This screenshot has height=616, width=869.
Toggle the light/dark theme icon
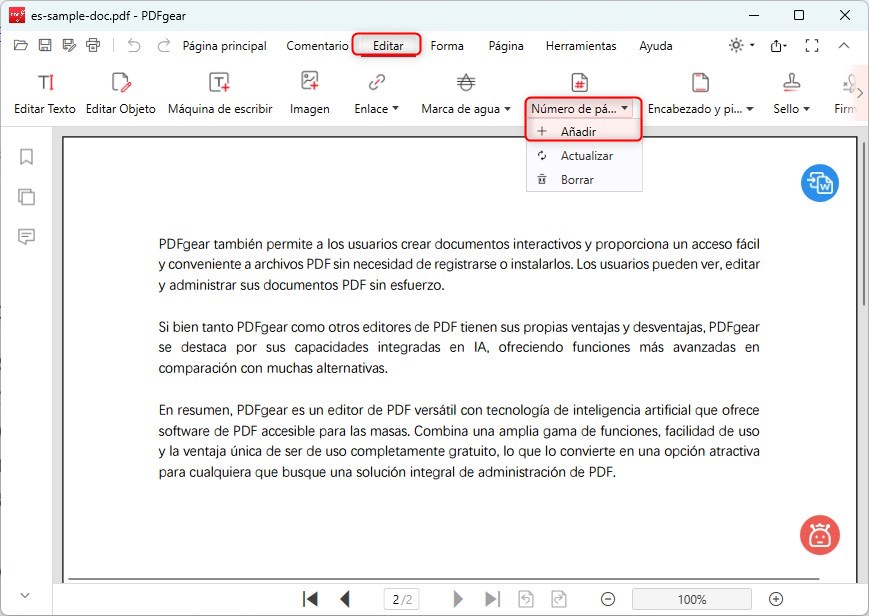pyautogui.click(x=734, y=45)
